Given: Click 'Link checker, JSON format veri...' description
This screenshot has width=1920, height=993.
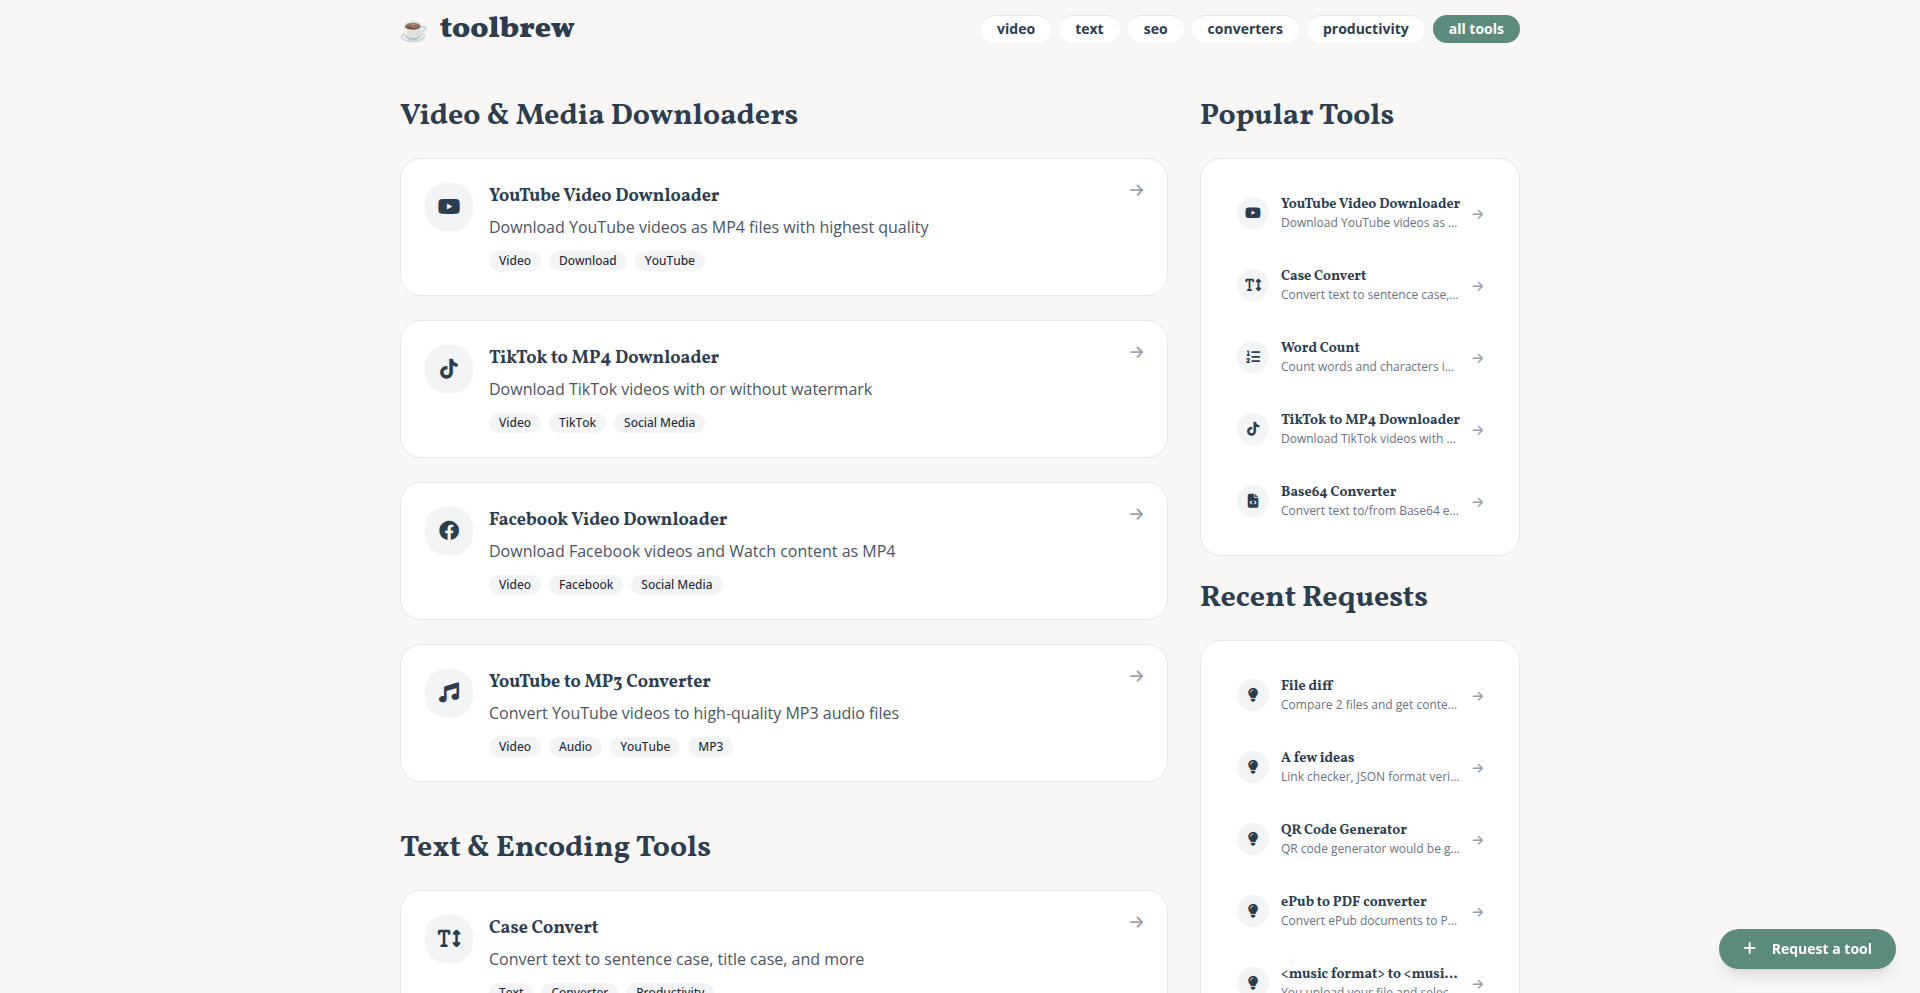Looking at the screenshot, I should (1370, 777).
